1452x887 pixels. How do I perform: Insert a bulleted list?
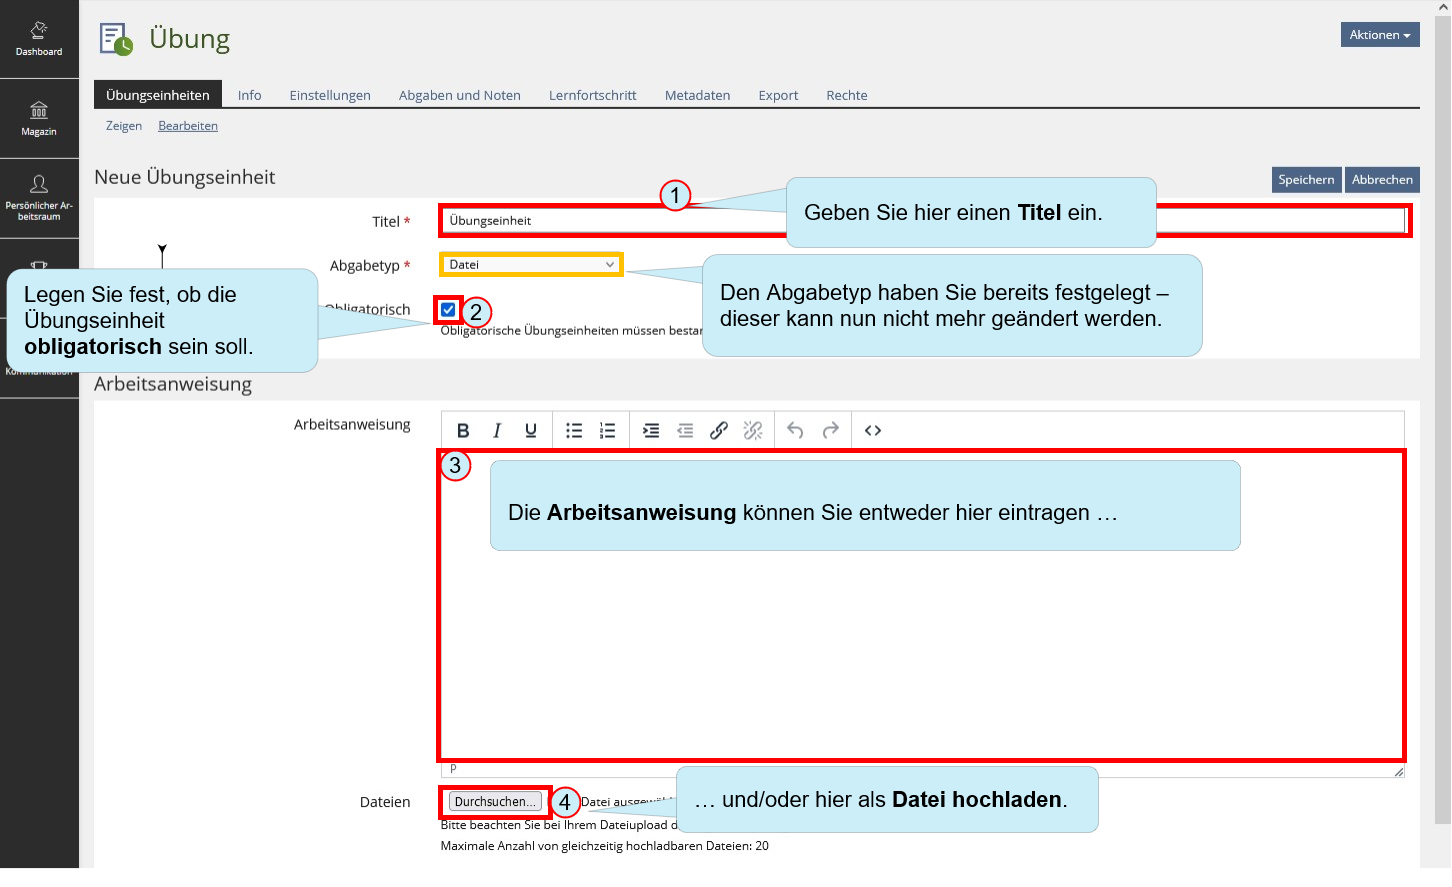pyautogui.click(x=574, y=431)
